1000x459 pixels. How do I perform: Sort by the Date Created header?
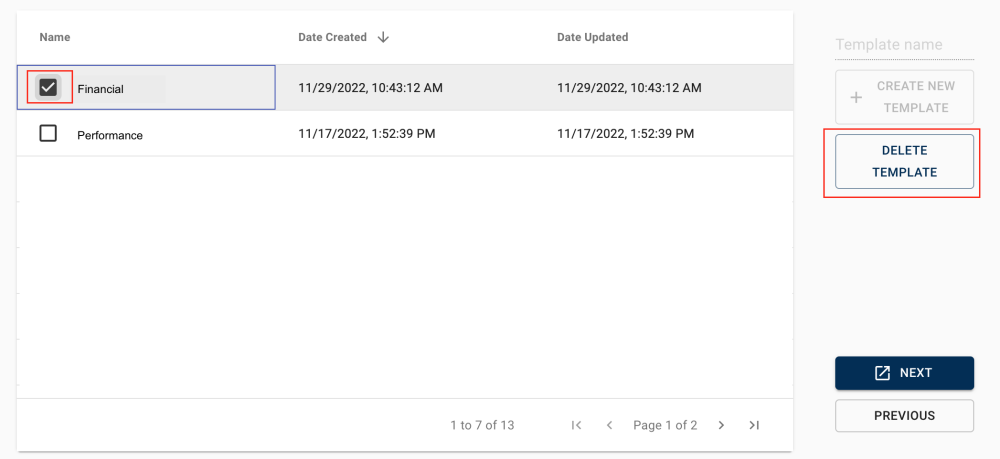coord(332,37)
